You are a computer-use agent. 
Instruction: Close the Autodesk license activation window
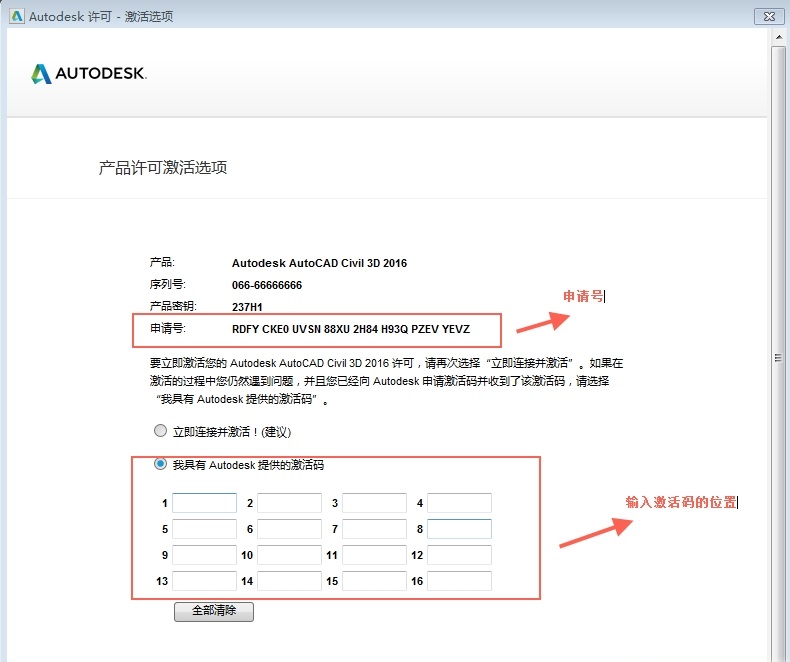[x=769, y=16]
